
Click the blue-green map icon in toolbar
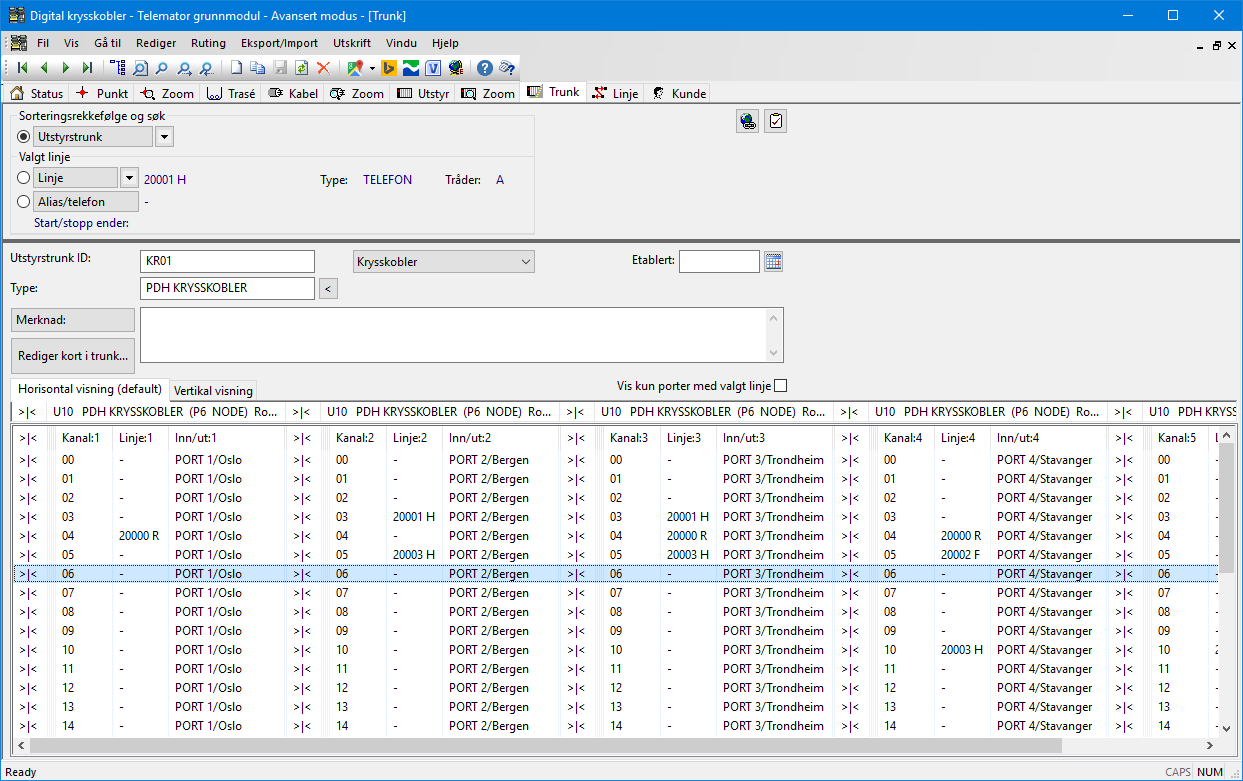pos(411,68)
